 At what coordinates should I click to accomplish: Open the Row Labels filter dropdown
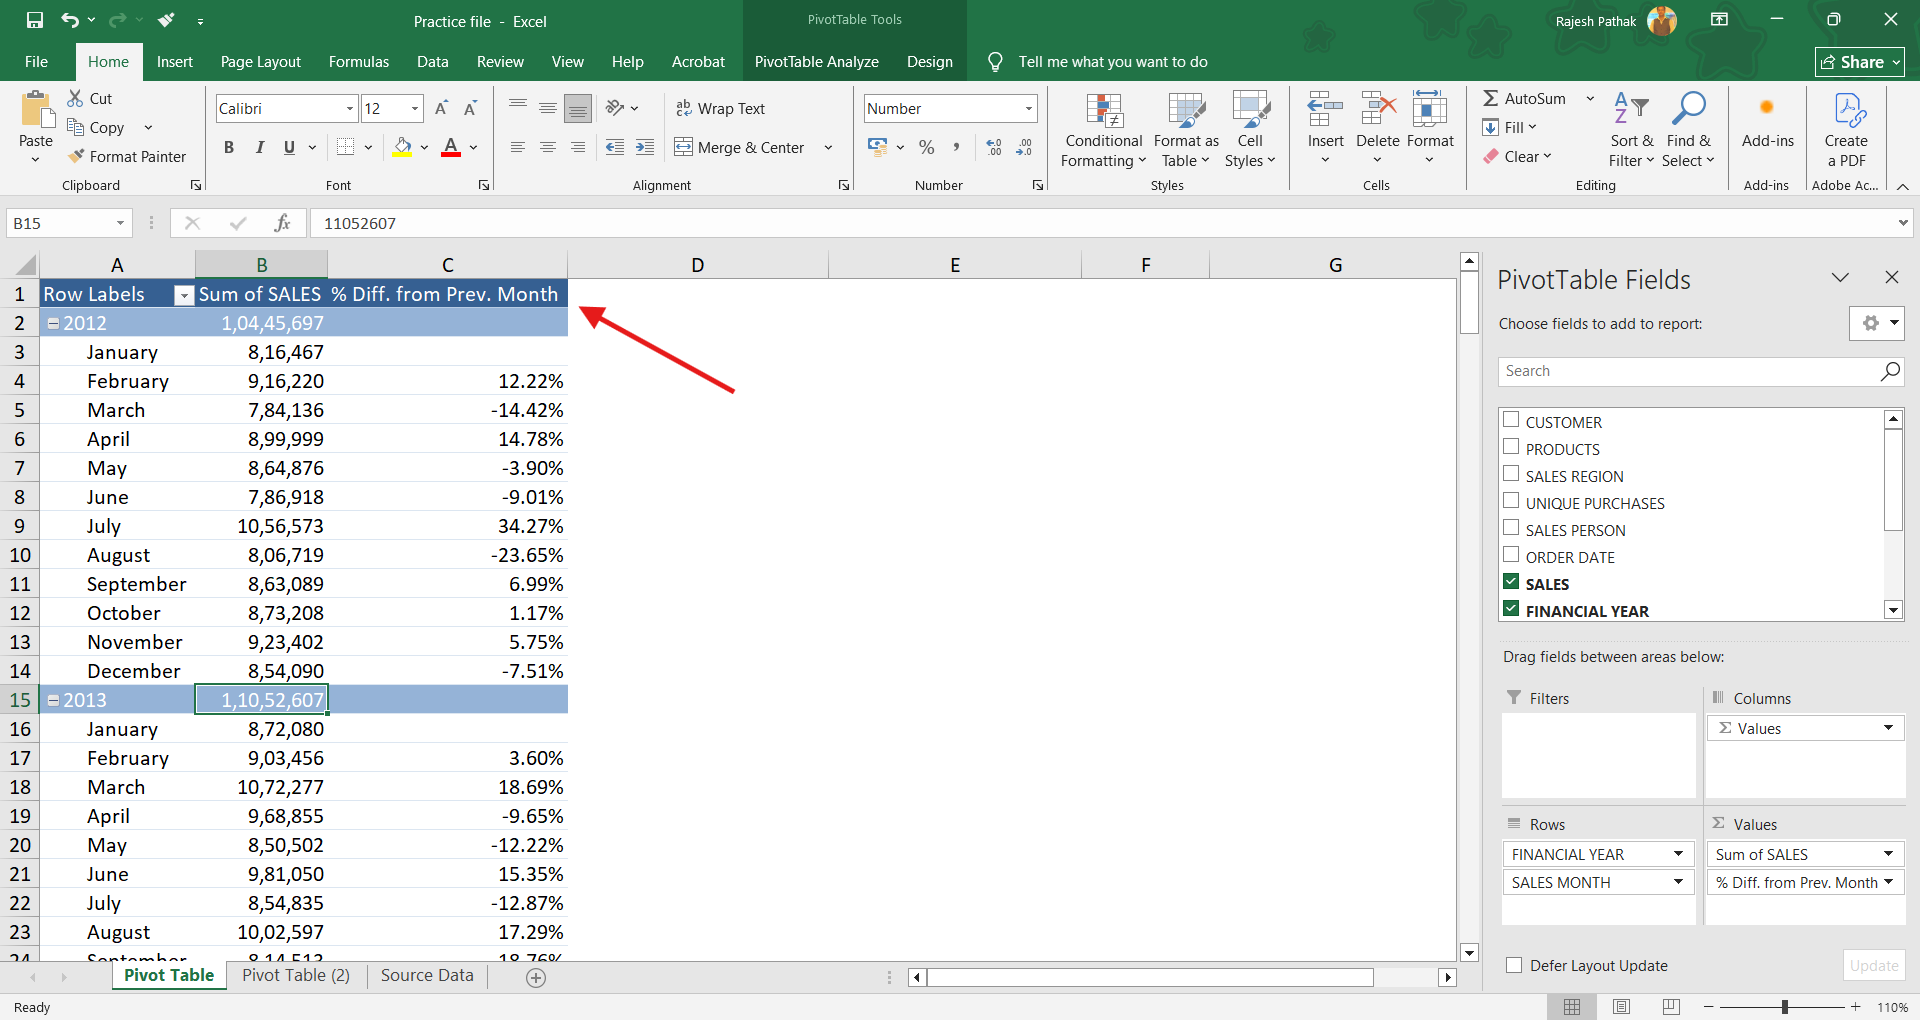(183, 295)
